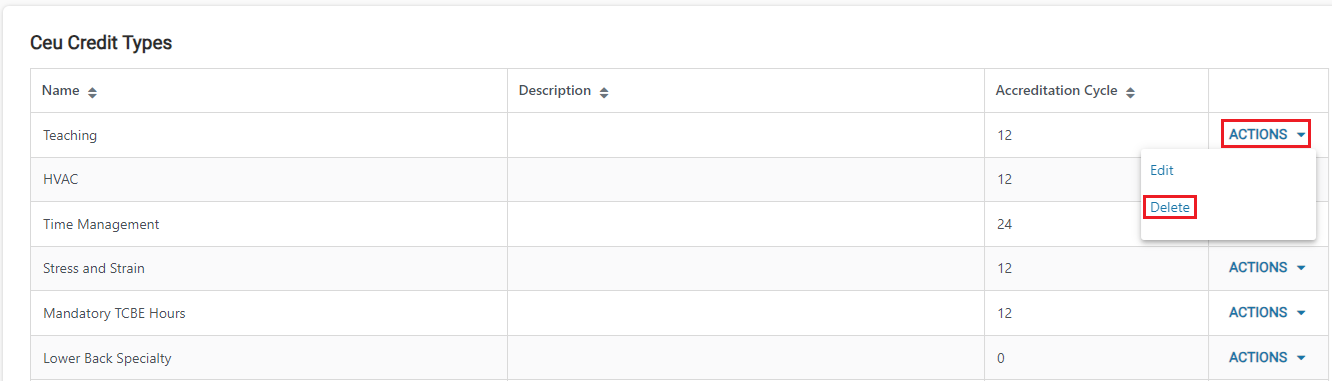Select the HVAC row name cell
Image resolution: width=1332 pixels, height=381 pixels.
[x=269, y=179]
